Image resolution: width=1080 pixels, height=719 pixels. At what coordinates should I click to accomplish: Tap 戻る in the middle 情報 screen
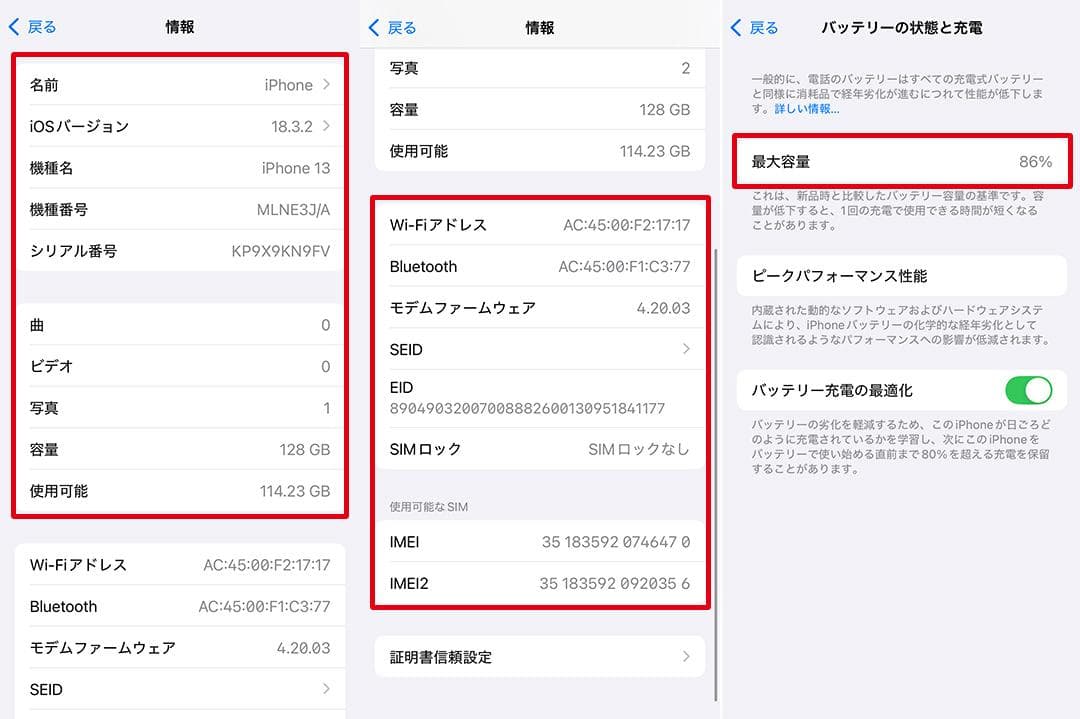[x=402, y=28]
